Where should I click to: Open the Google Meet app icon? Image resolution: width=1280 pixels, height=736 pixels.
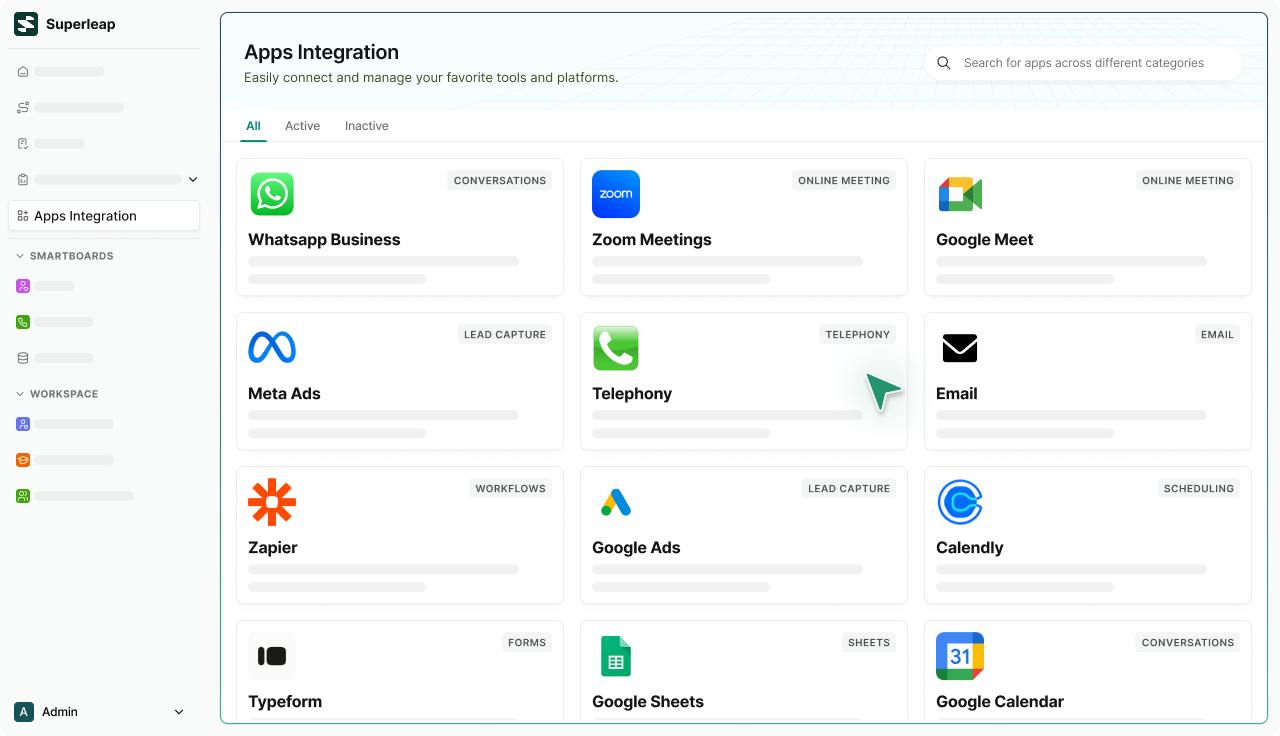tap(960, 194)
